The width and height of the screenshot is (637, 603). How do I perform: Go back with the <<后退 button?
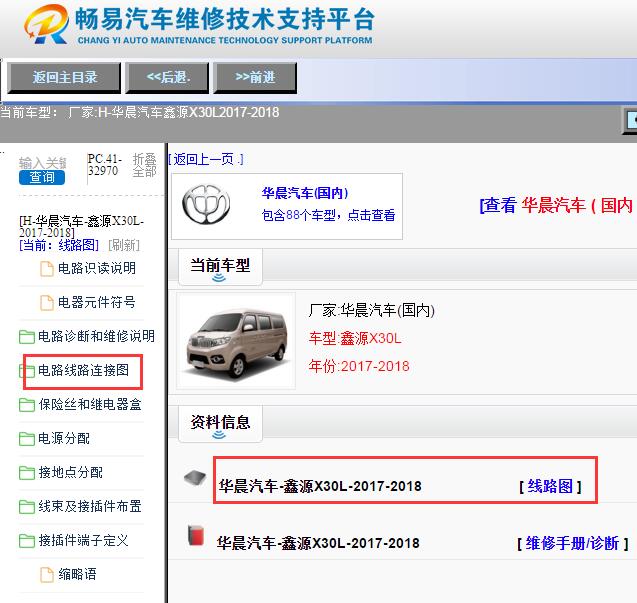click(x=167, y=77)
